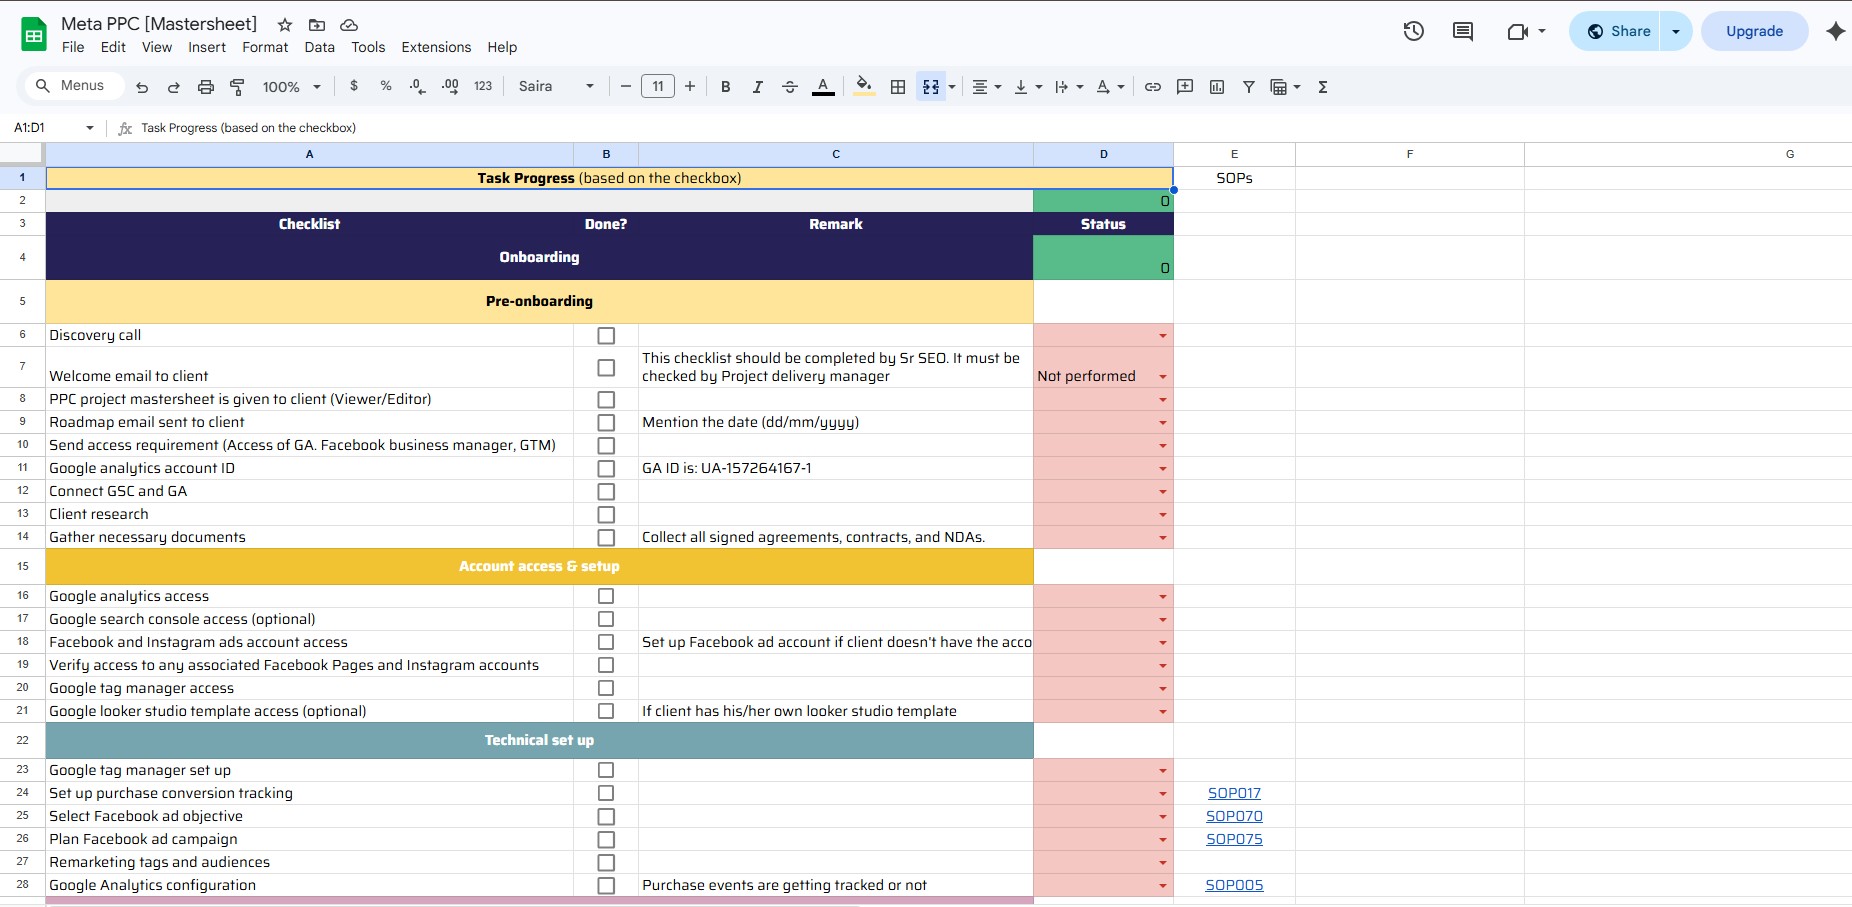Open version history clock icon
The width and height of the screenshot is (1852, 907).
(x=1414, y=31)
